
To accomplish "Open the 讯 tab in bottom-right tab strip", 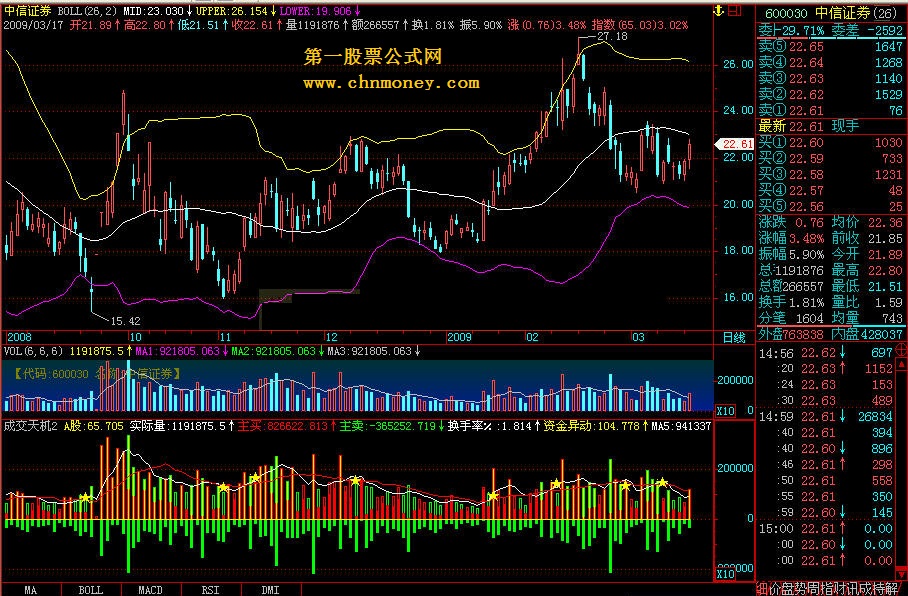I will click(851, 589).
